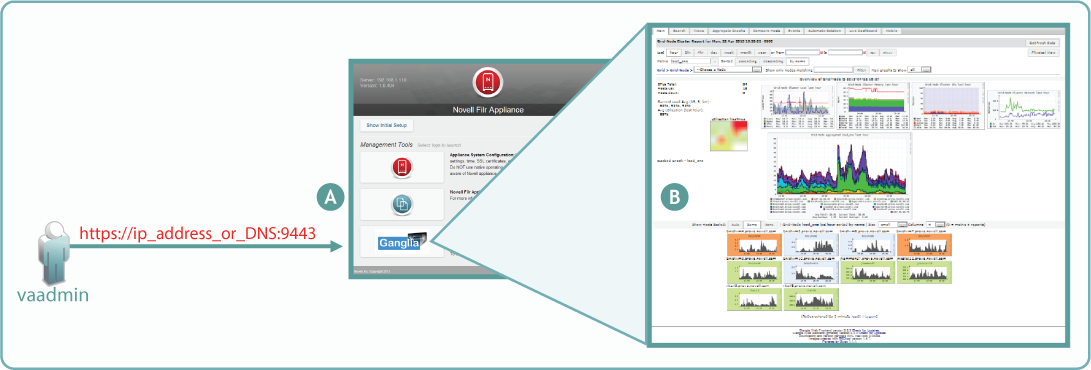Click the show-only-nodes-matching text field

point(834,70)
